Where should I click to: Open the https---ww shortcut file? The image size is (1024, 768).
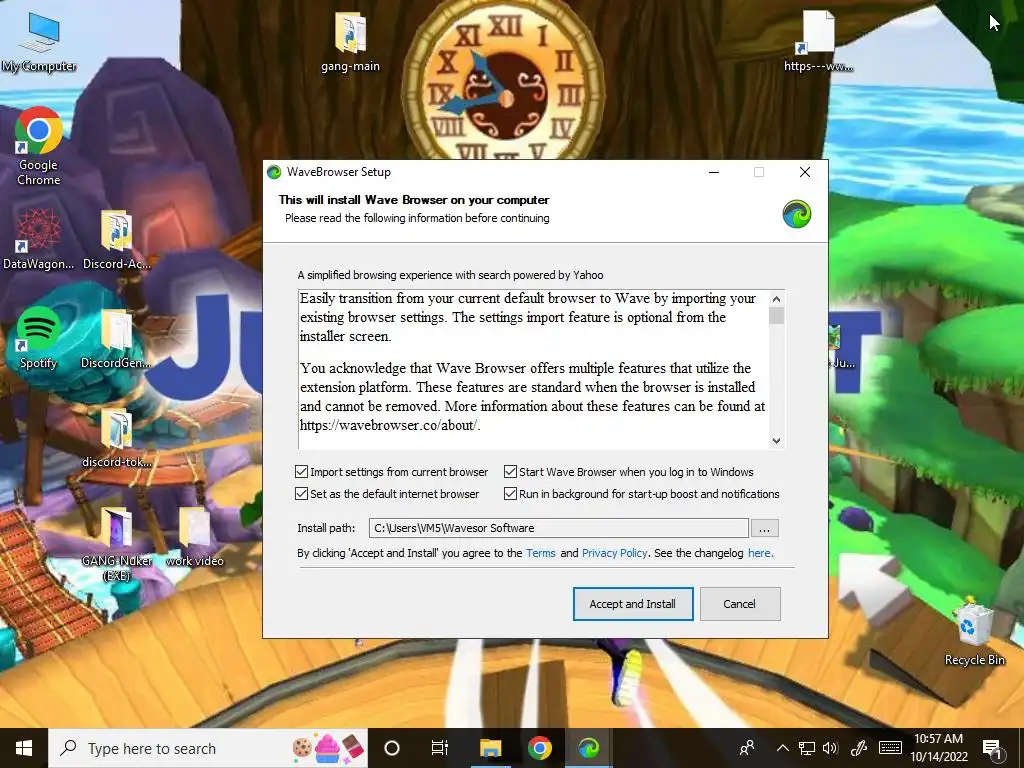(x=818, y=40)
